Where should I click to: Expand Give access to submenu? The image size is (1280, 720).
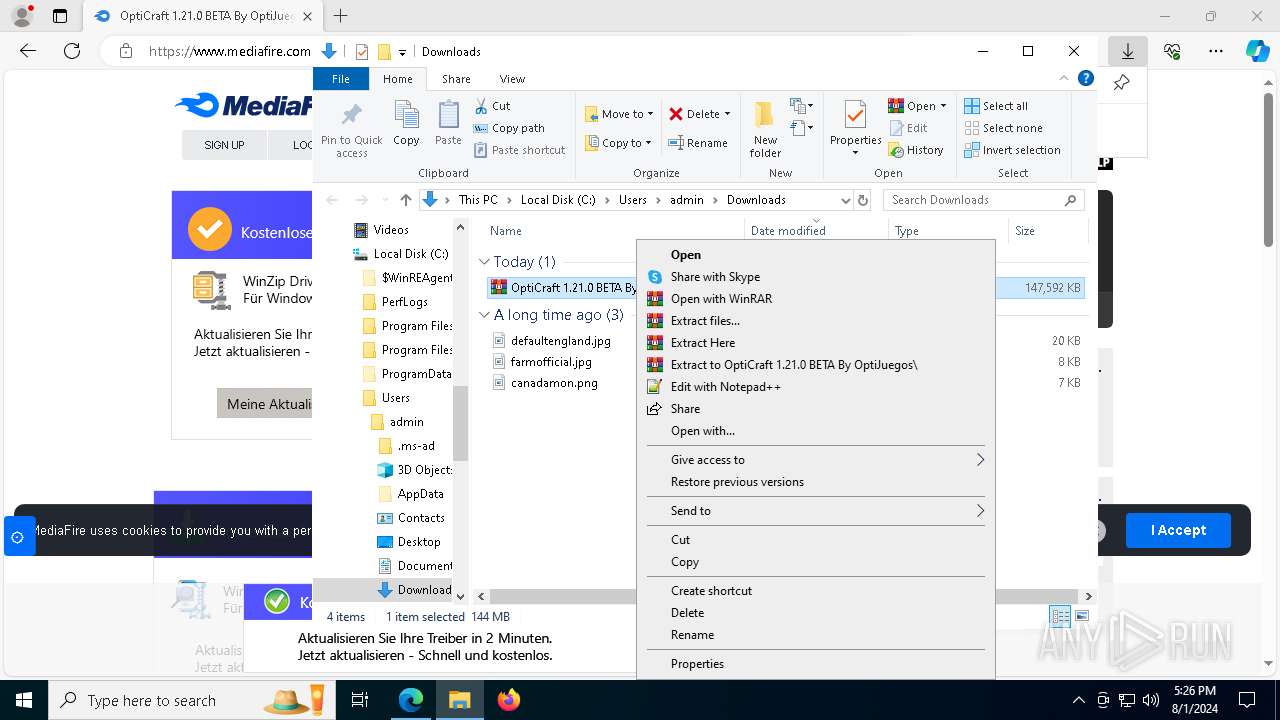click(x=980, y=460)
